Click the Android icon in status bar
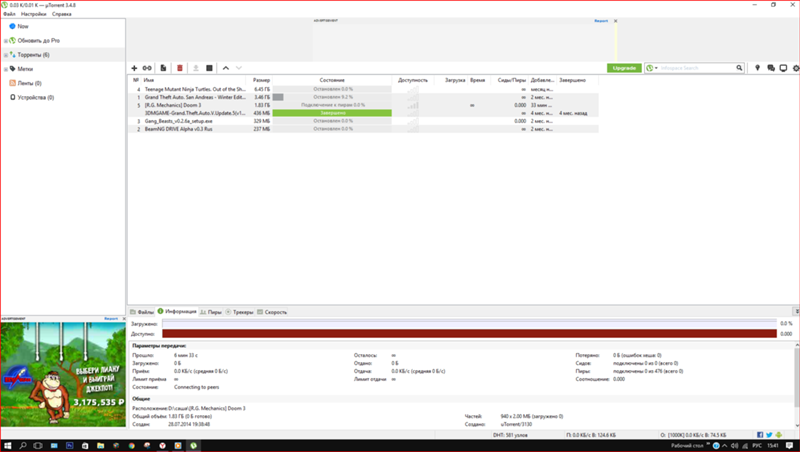 [778, 435]
